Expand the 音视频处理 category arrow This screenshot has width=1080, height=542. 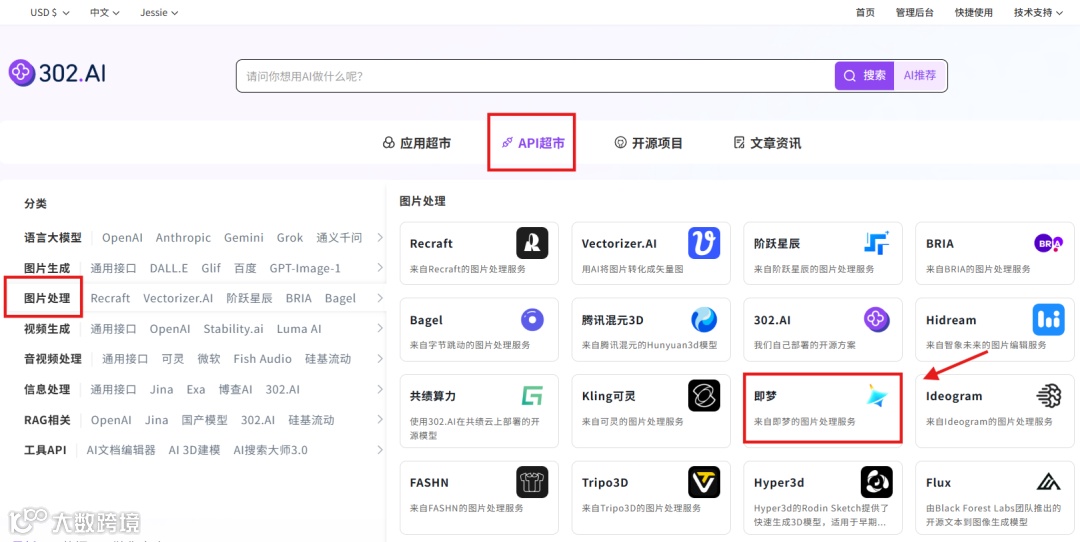click(x=380, y=359)
